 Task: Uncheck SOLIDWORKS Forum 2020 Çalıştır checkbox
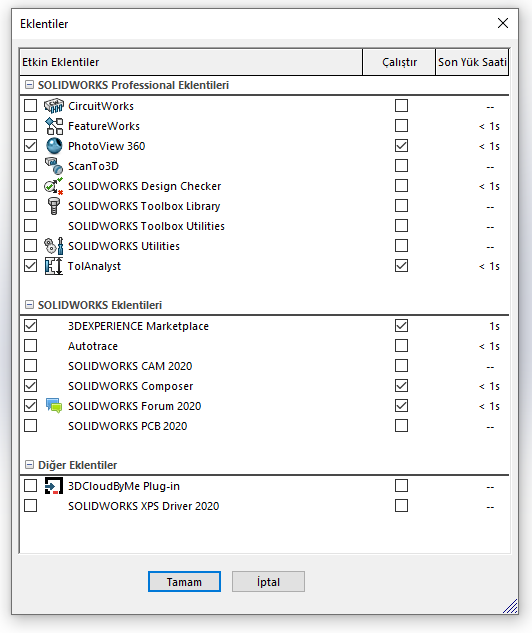click(x=401, y=406)
